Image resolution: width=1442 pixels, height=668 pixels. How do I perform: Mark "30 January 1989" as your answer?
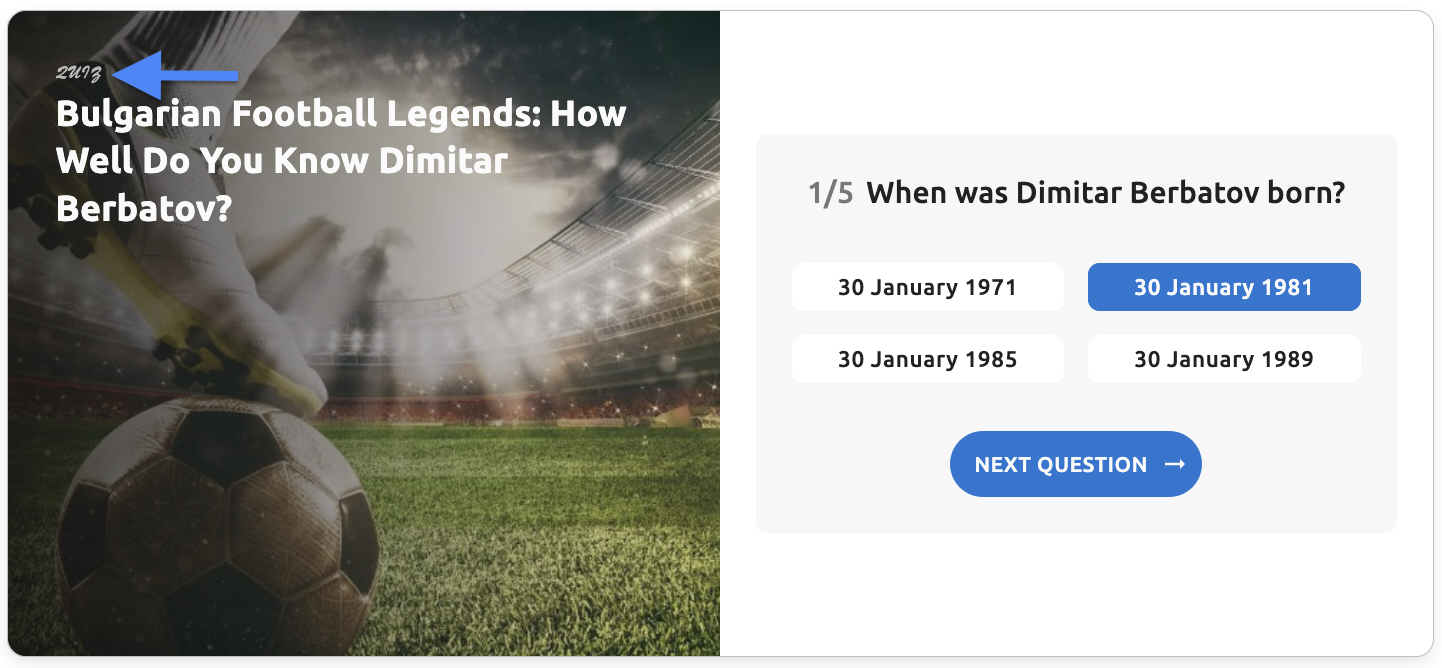(1223, 360)
